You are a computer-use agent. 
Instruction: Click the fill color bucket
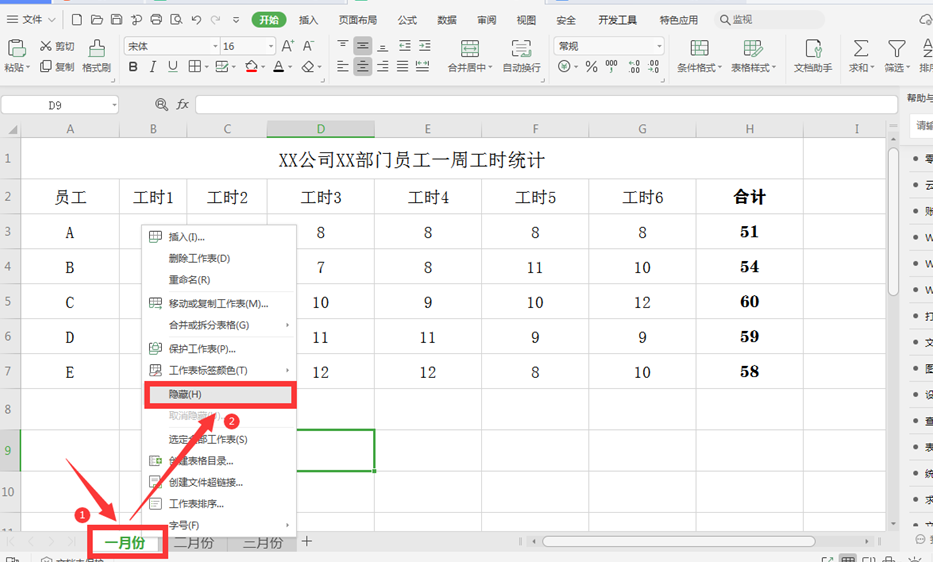point(252,67)
